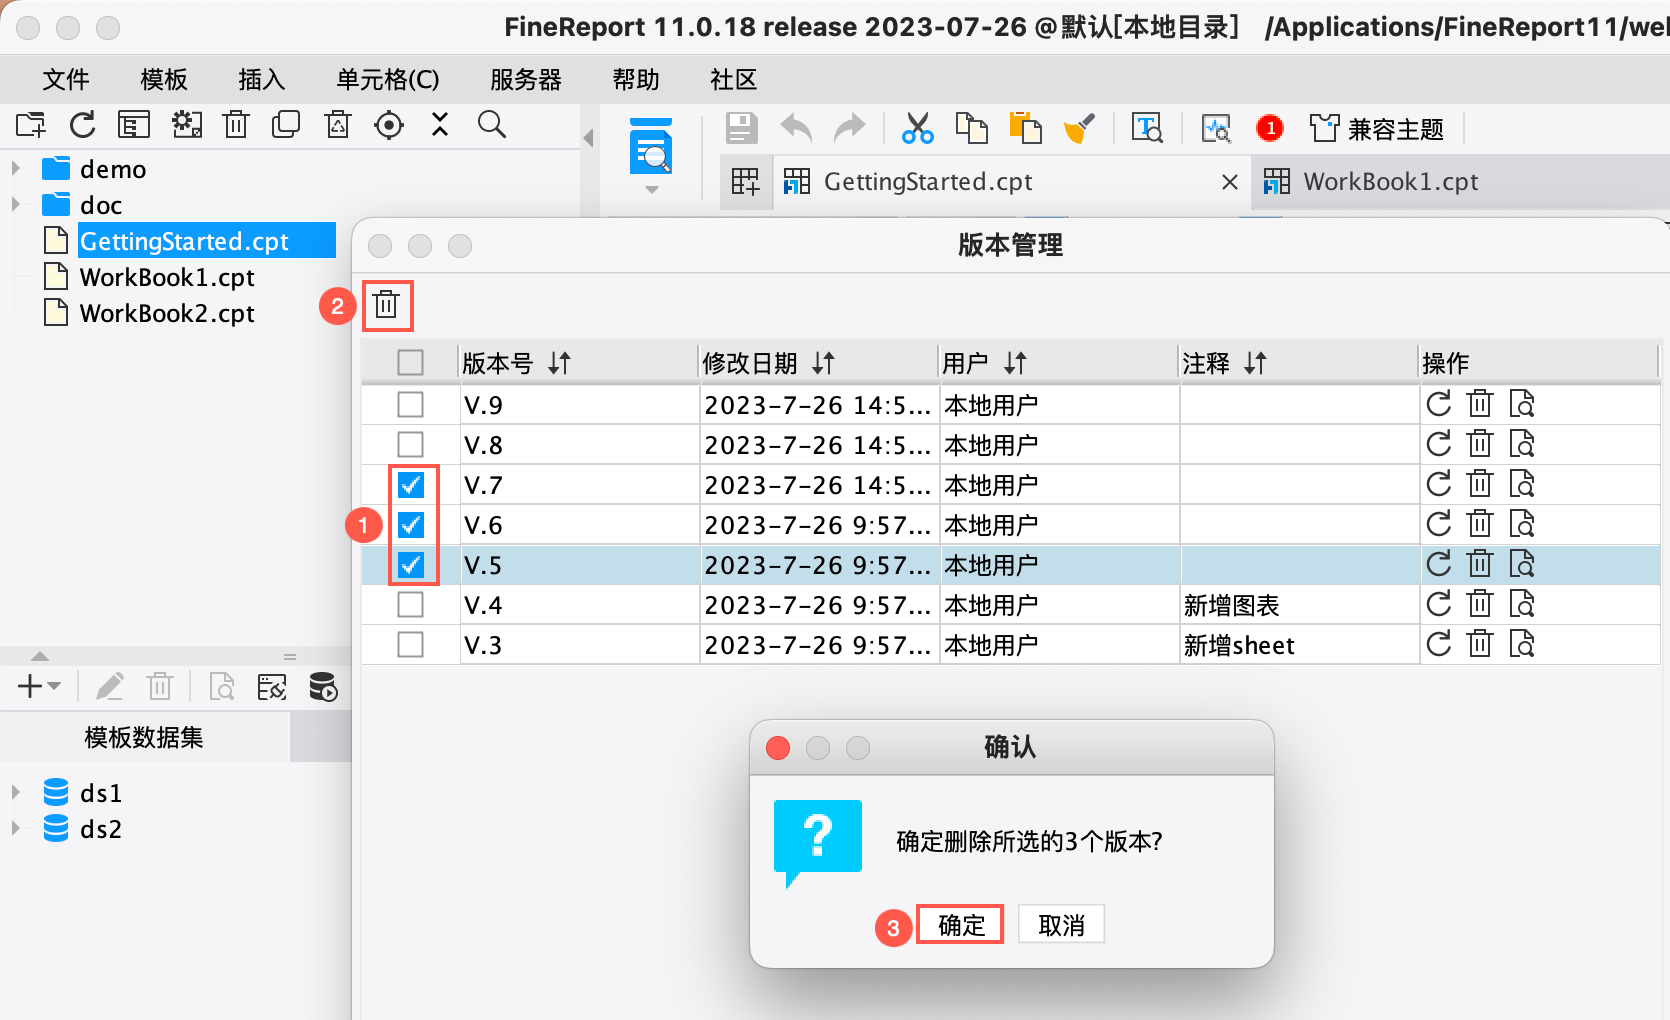The height and width of the screenshot is (1020, 1670).
Task: Open the 帮助 menu
Action: point(636,79)
